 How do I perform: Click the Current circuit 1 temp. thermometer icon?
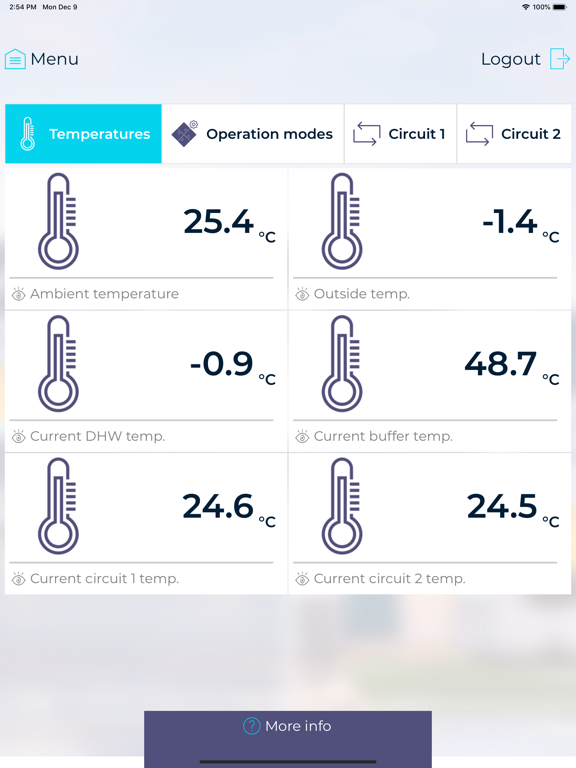(58, 506)
